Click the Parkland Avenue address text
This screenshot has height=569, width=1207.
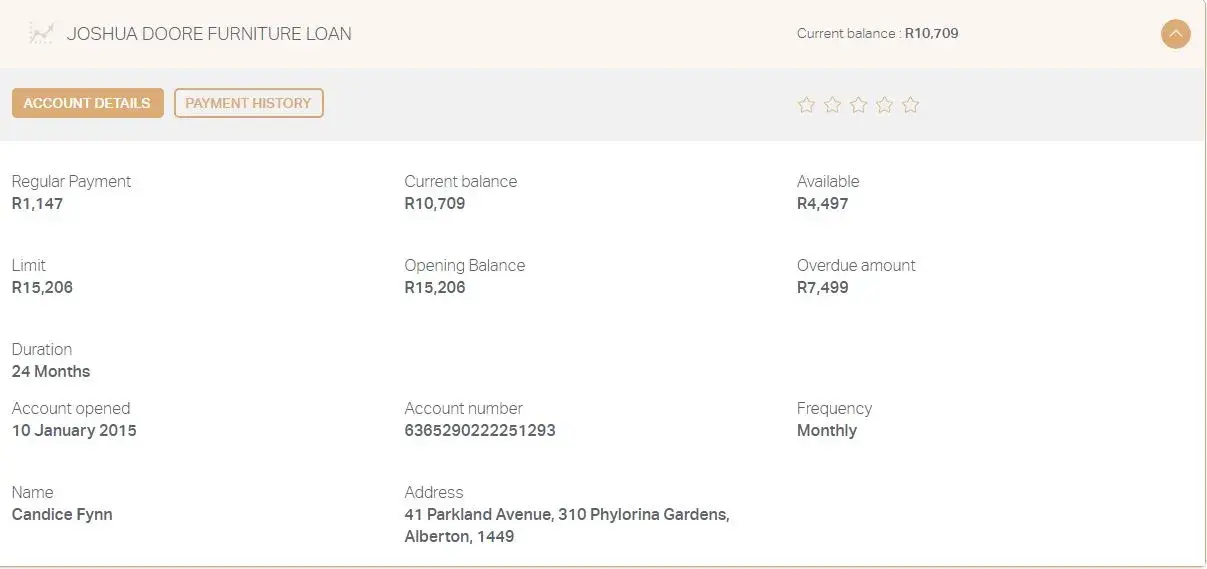pyautogui.click(x=566, y=515)
